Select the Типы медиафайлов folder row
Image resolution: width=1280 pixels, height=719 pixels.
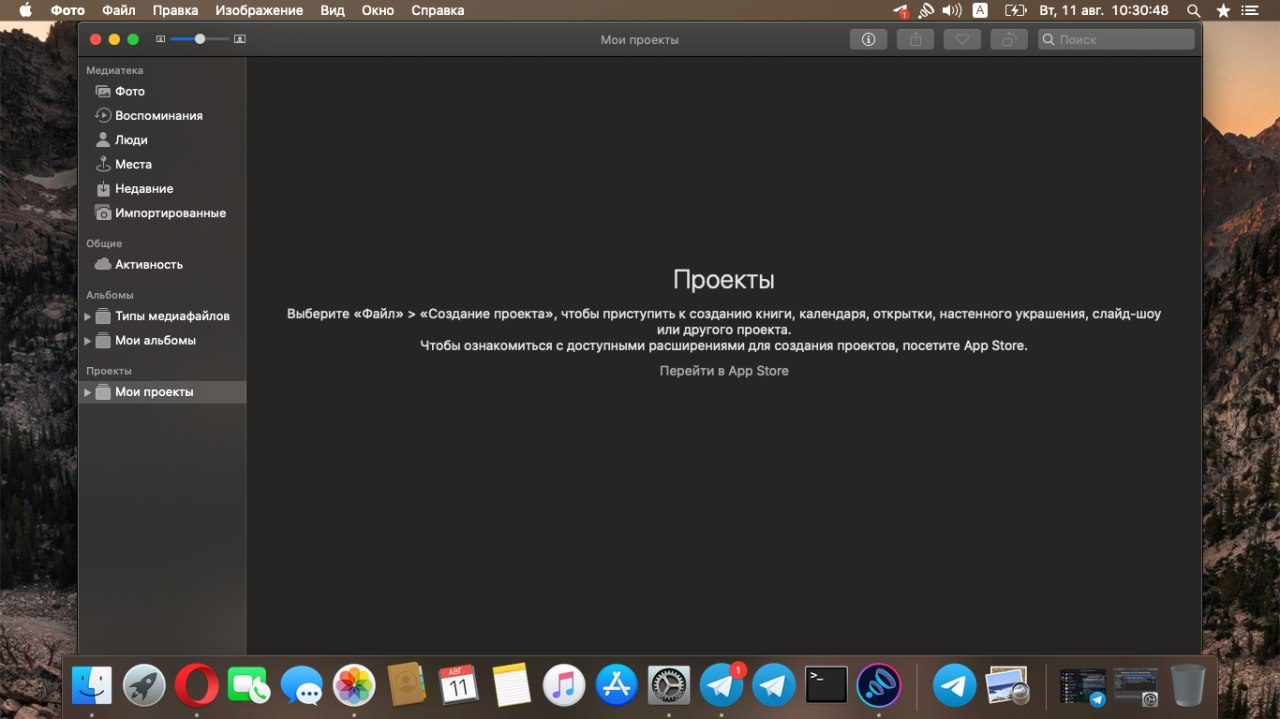162,316
